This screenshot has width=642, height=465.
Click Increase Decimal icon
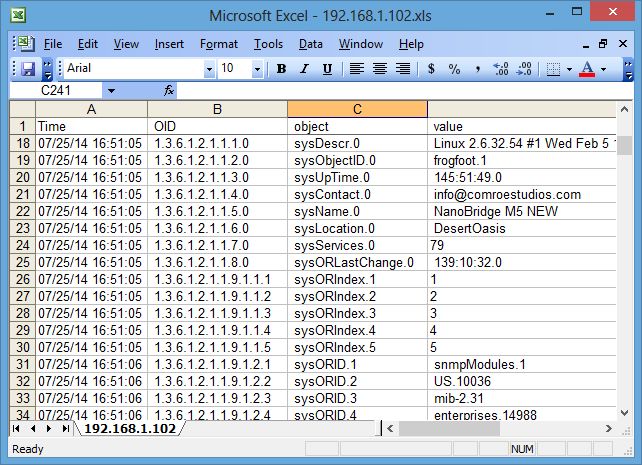[500, 69]
